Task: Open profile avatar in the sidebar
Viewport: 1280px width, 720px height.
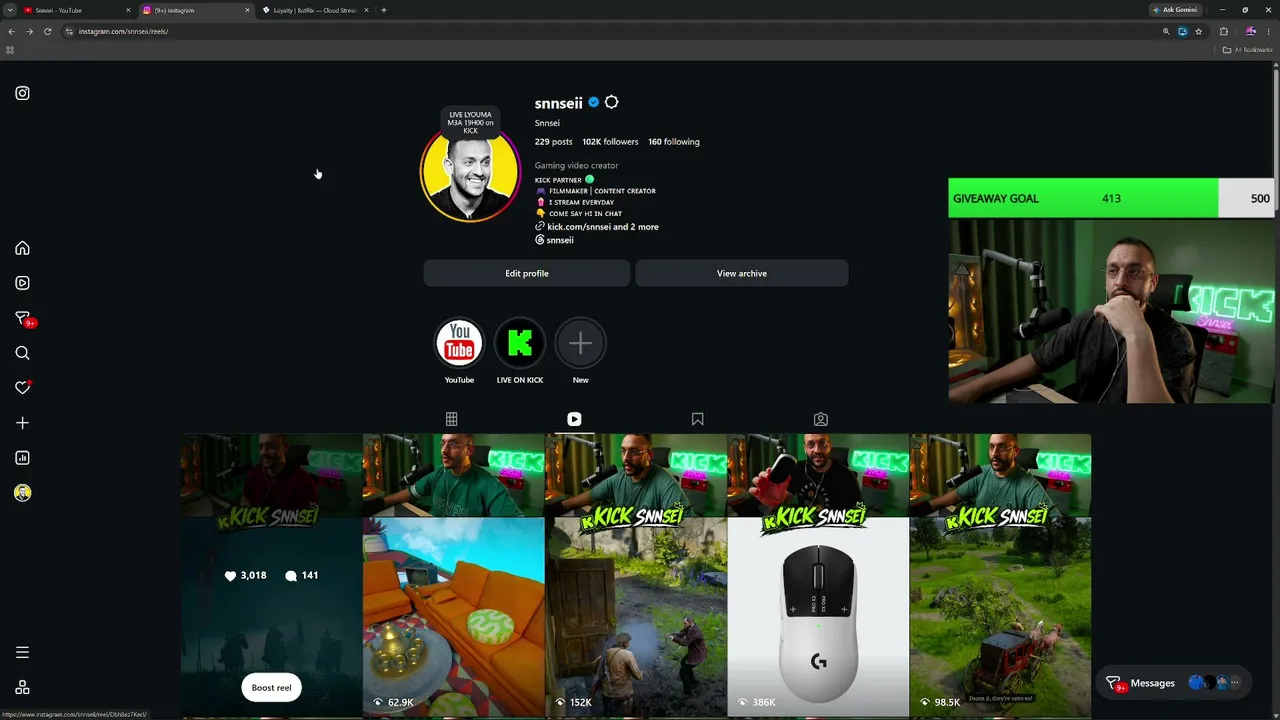Action: tap(22, 493)
